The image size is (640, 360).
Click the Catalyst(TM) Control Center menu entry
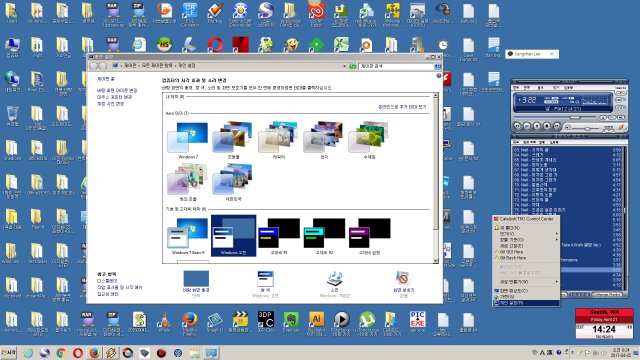[526, 219]
